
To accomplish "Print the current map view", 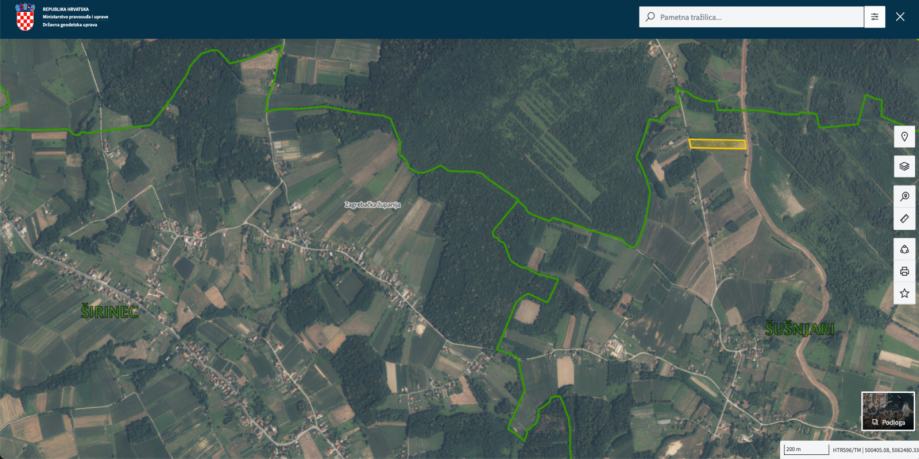I will pyautogui.click(x=904, y=271).
